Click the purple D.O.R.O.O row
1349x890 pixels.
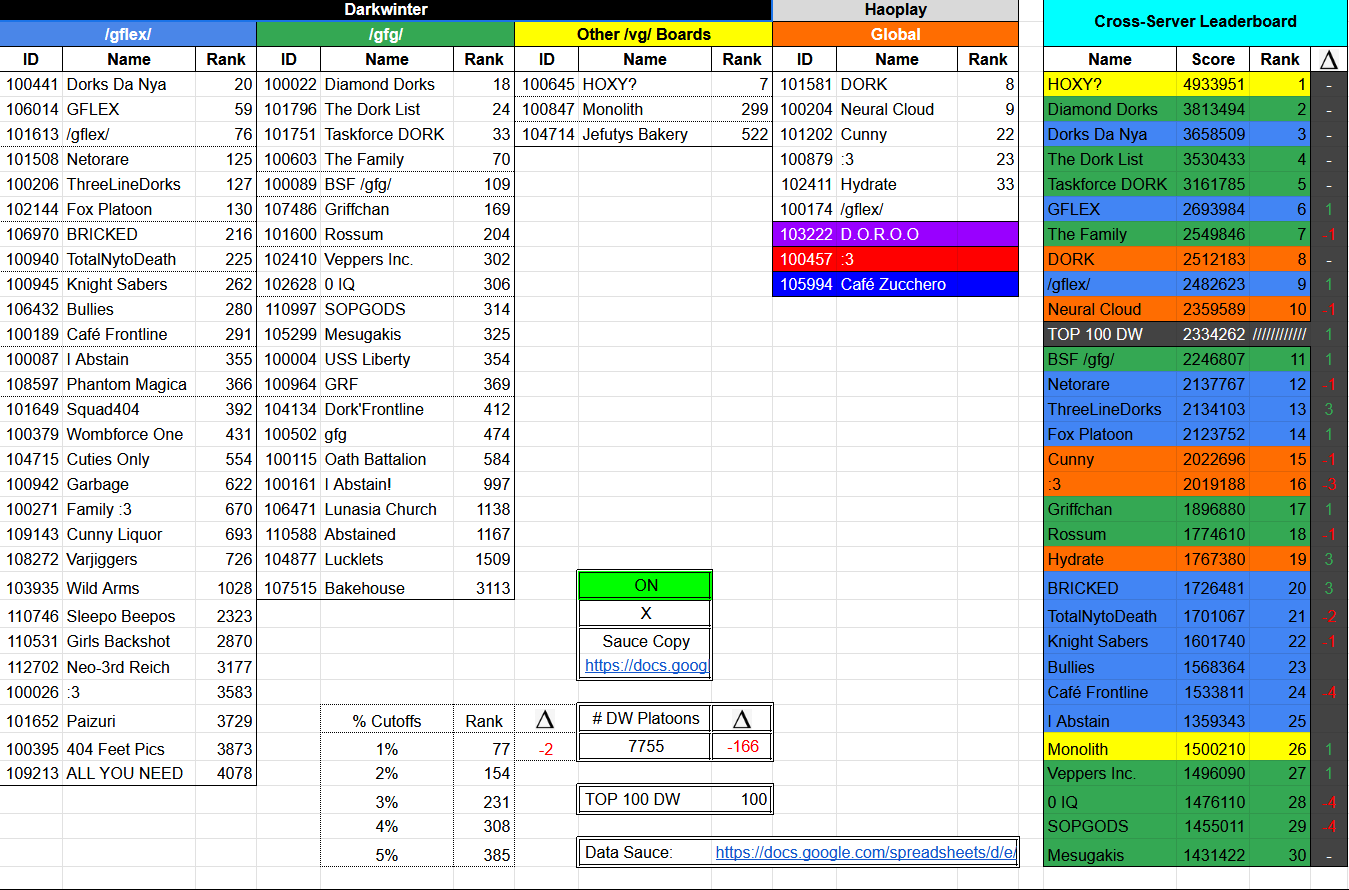point(895,234)
